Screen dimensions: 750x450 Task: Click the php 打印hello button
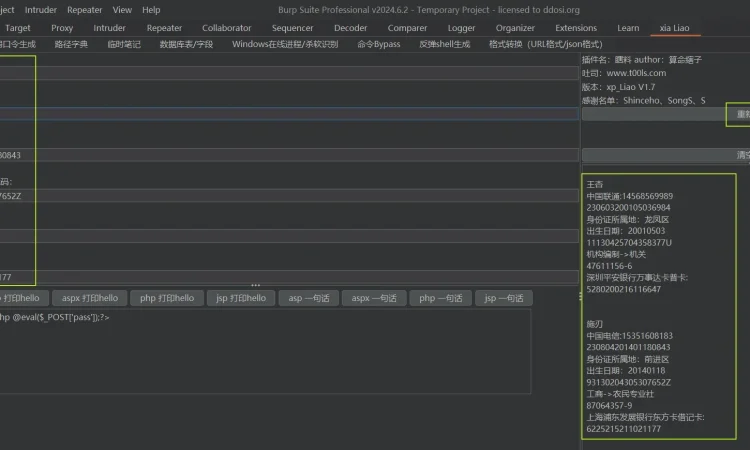167,298
